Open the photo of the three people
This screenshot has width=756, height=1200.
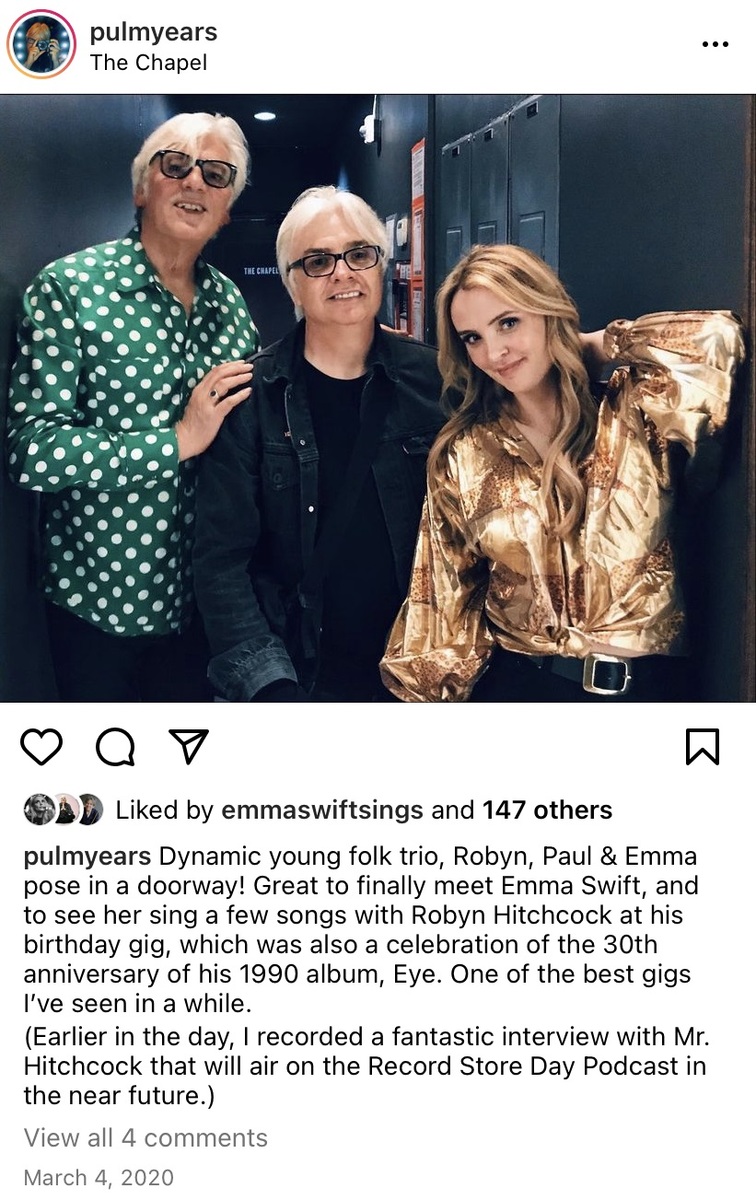pos(378,398)
